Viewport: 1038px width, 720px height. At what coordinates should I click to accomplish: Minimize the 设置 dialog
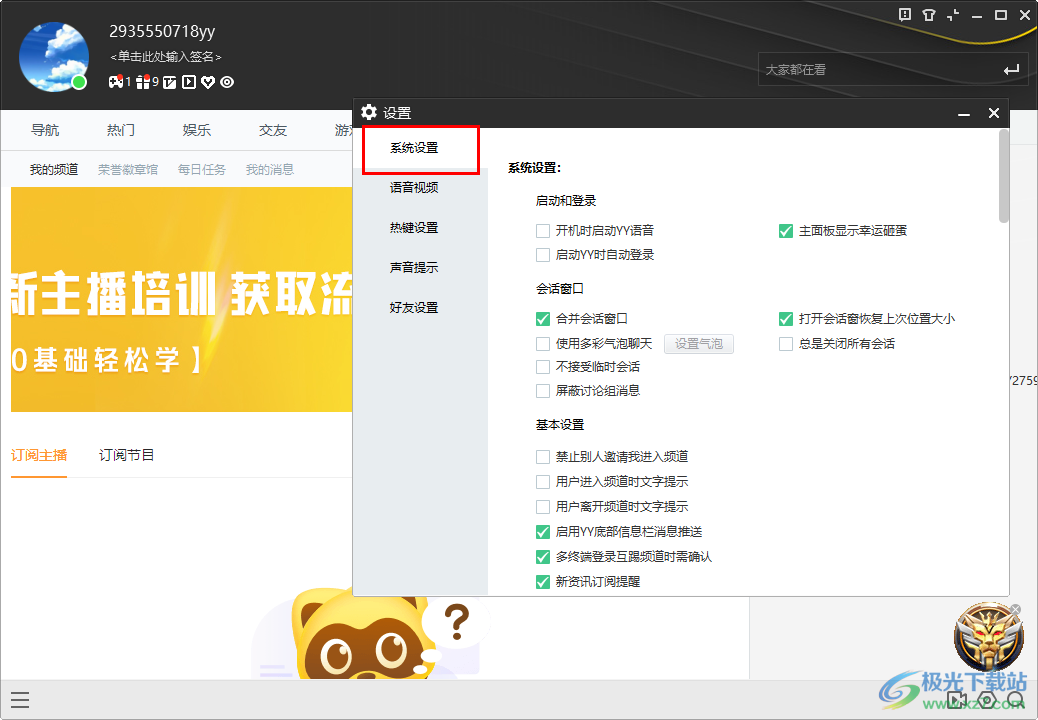click(x=964, y=114)
